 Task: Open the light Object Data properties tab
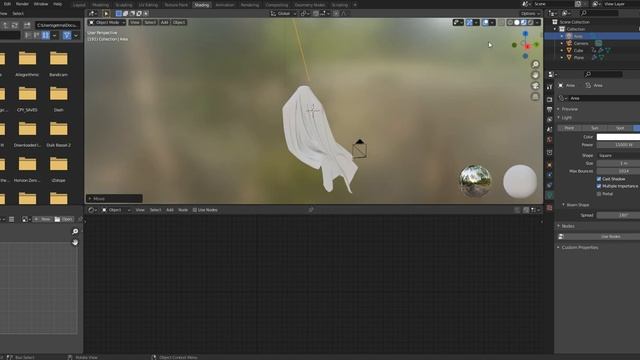coord(549,196)
